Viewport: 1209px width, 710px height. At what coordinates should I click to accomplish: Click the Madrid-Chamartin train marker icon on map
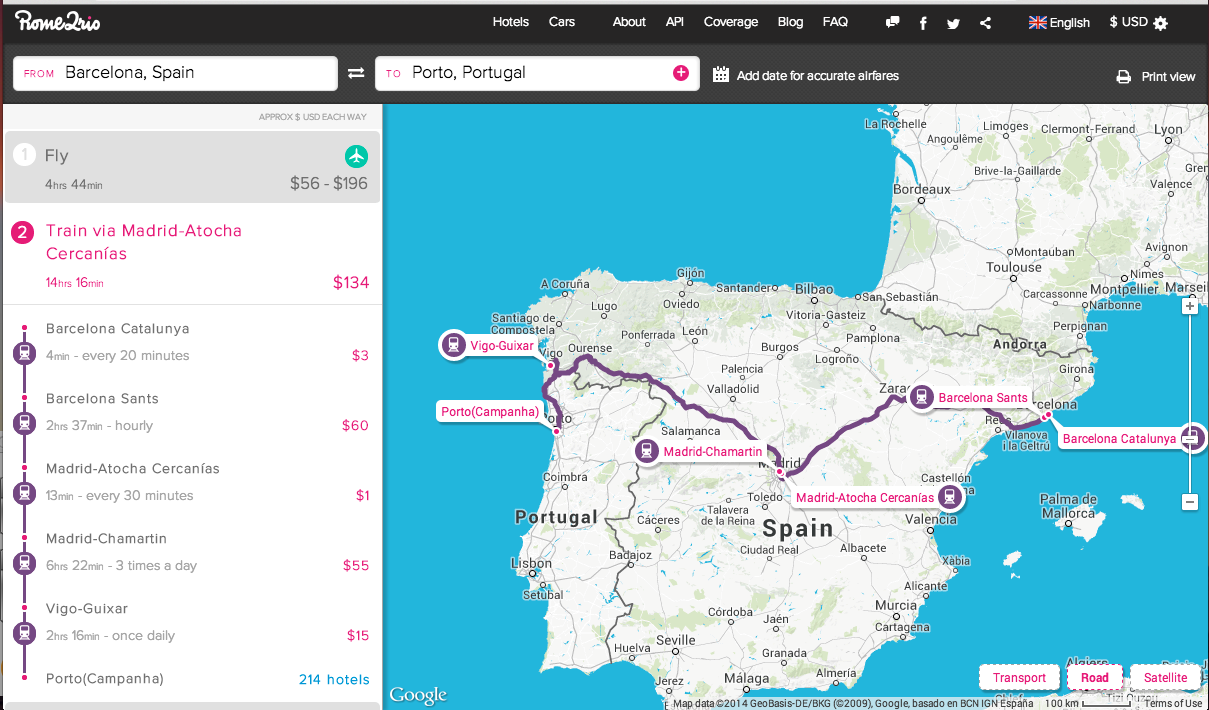[647, 452]
